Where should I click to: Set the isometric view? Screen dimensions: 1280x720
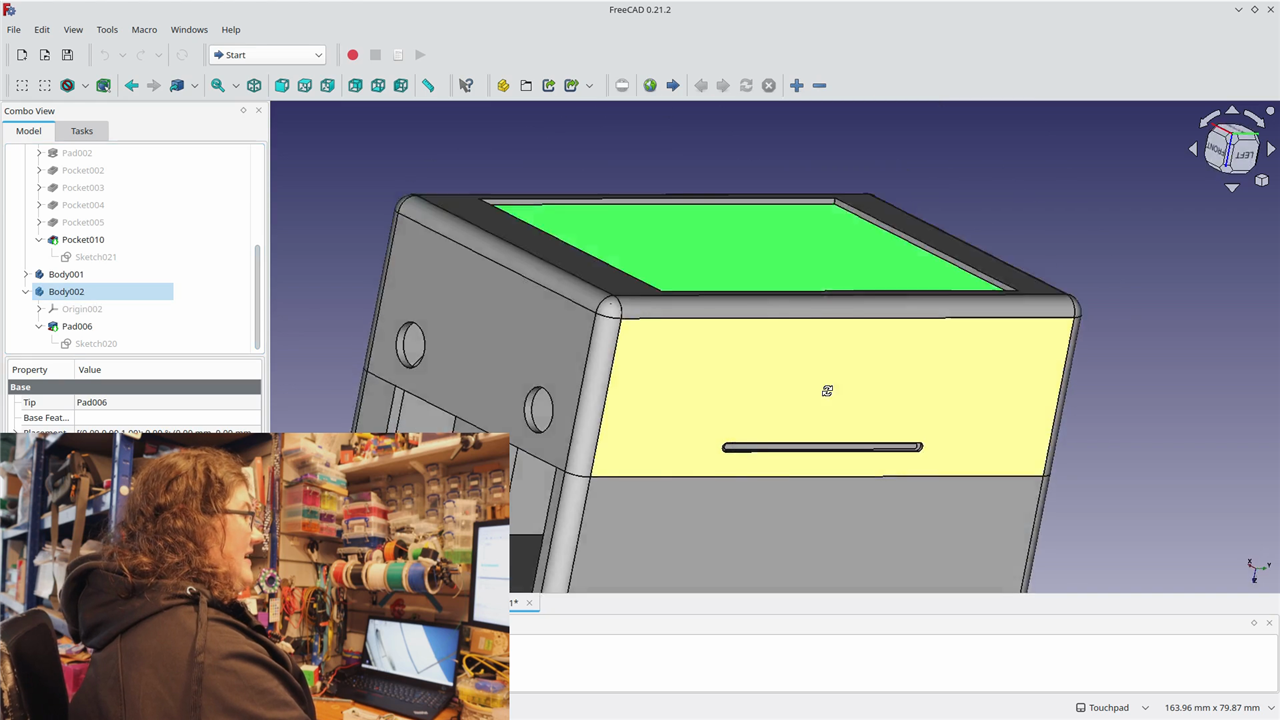[254, 86]
